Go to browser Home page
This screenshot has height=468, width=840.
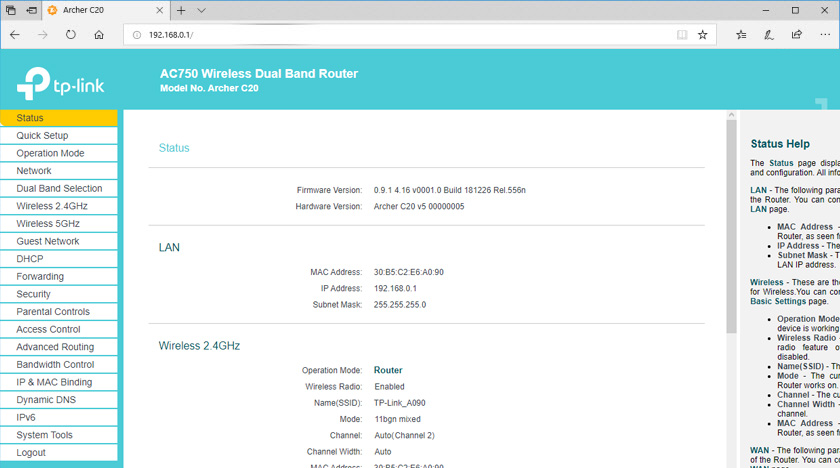(99, 35)
